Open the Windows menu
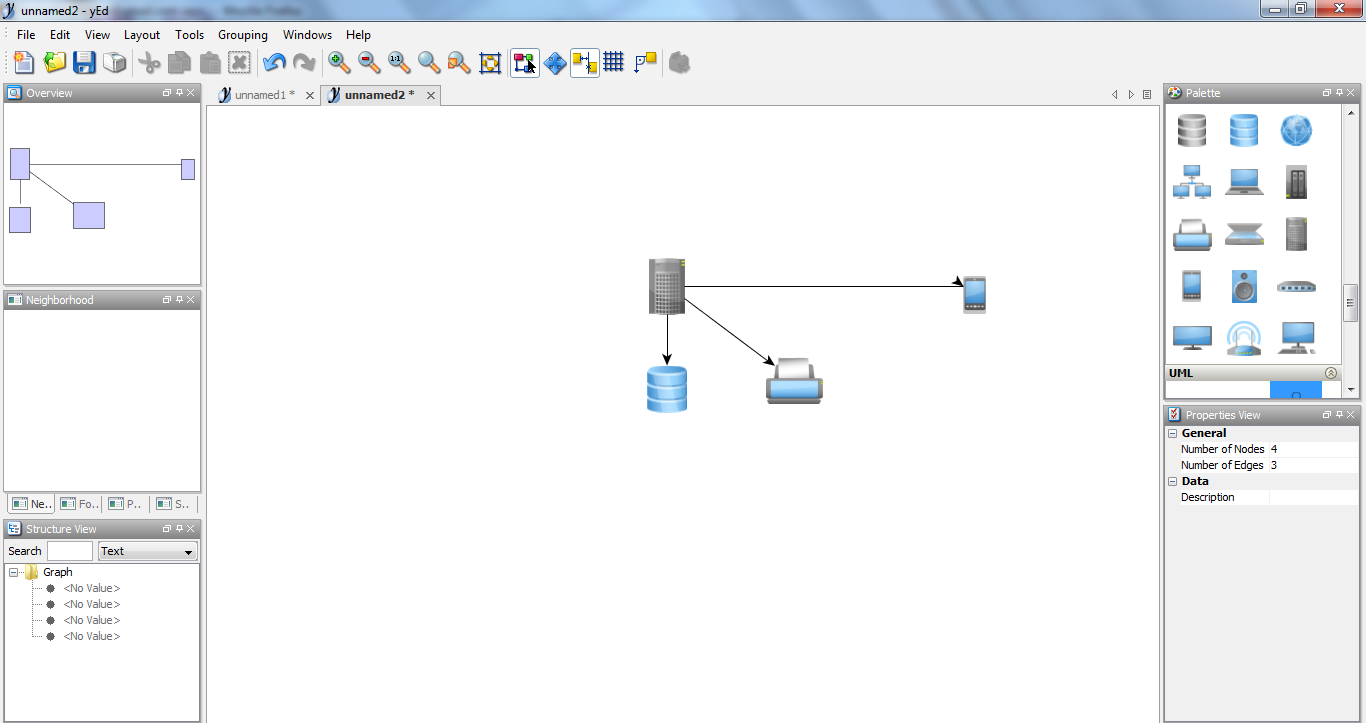Viewport: 1366px width, 723px height. 307,34
